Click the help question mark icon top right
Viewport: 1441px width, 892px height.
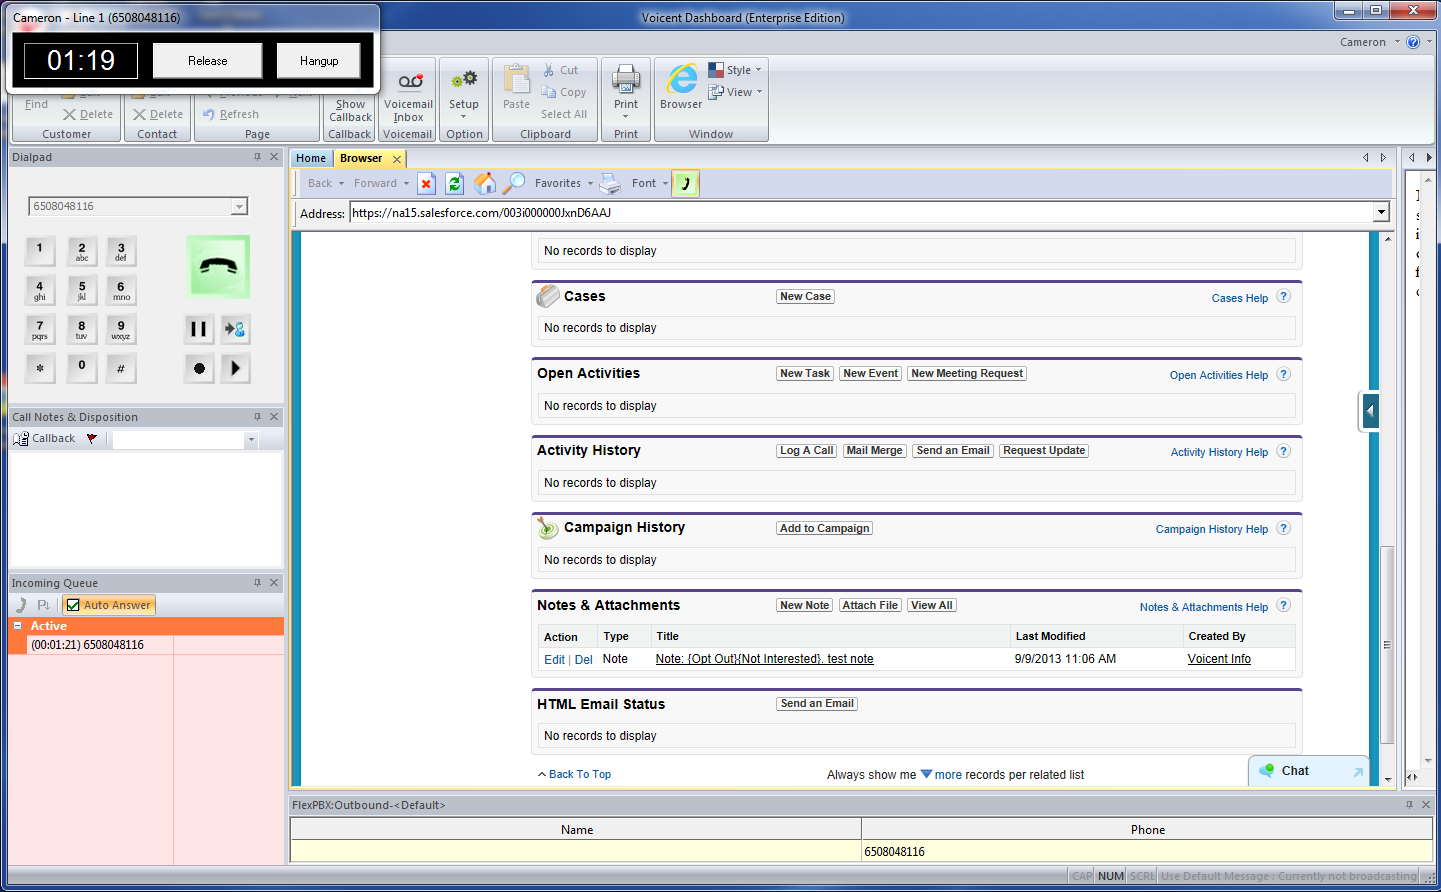(x=1413, y=42)
